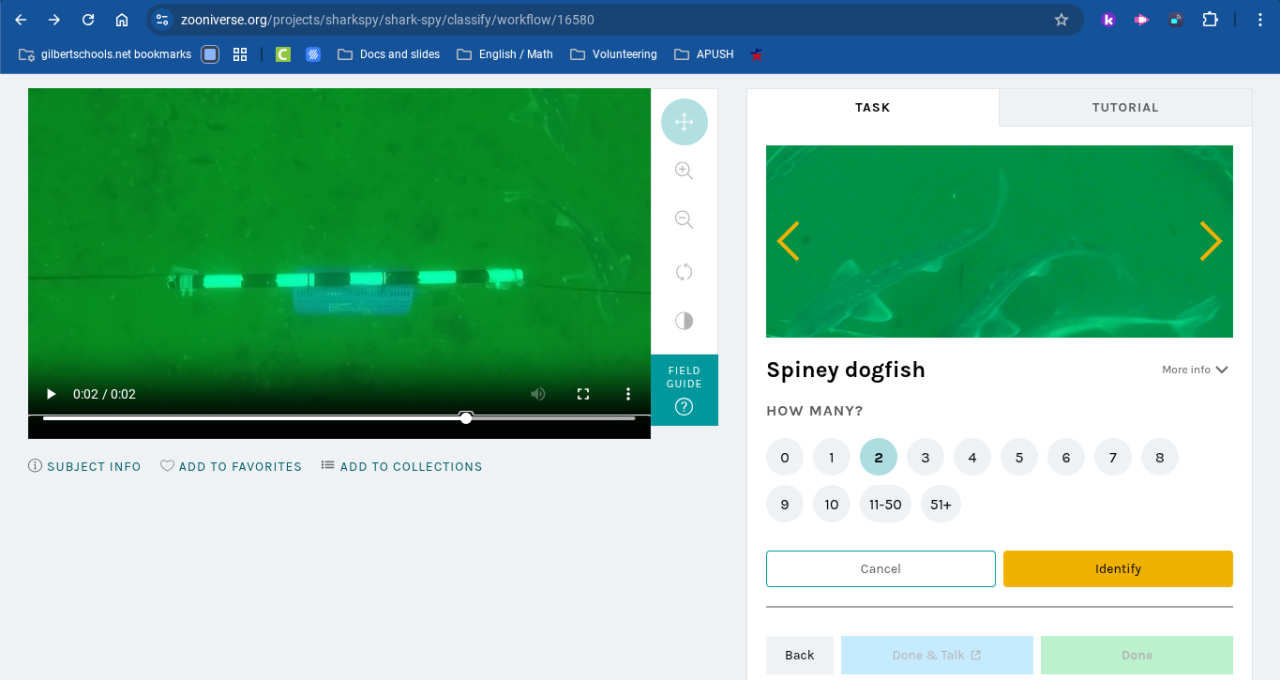This screenshot has height=680, width=1280.
Task: Open the green C bookmark
Action: 283,54
